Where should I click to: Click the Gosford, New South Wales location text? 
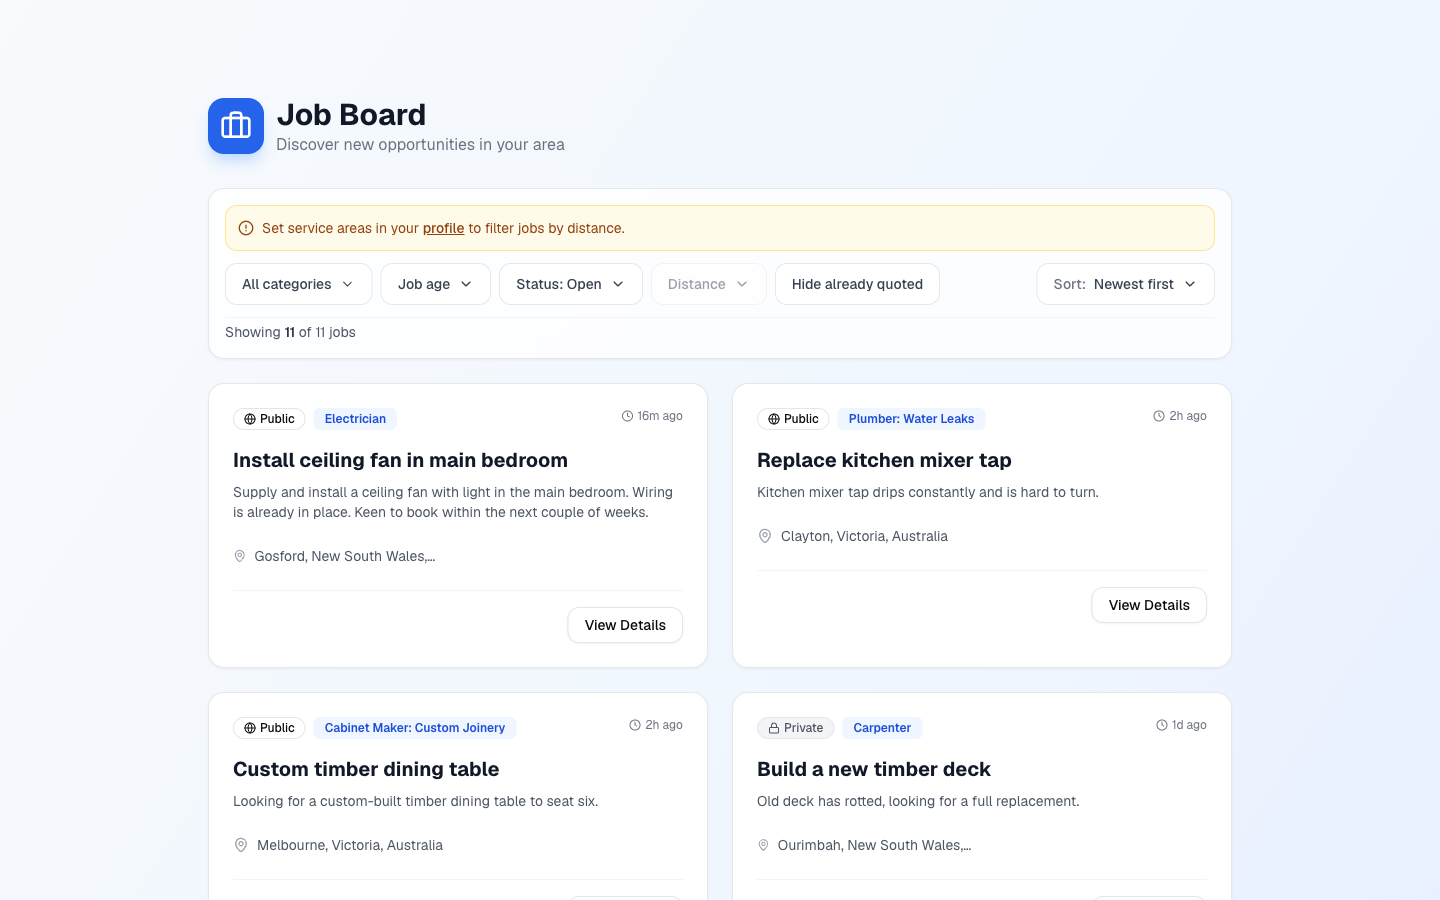tap(345, 556)
